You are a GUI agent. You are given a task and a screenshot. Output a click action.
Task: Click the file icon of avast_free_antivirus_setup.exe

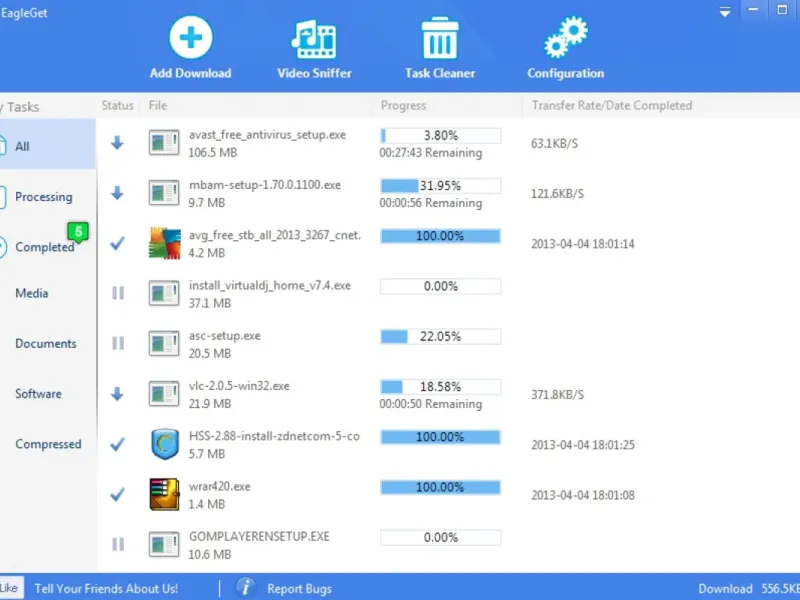(x=164, y=143)
